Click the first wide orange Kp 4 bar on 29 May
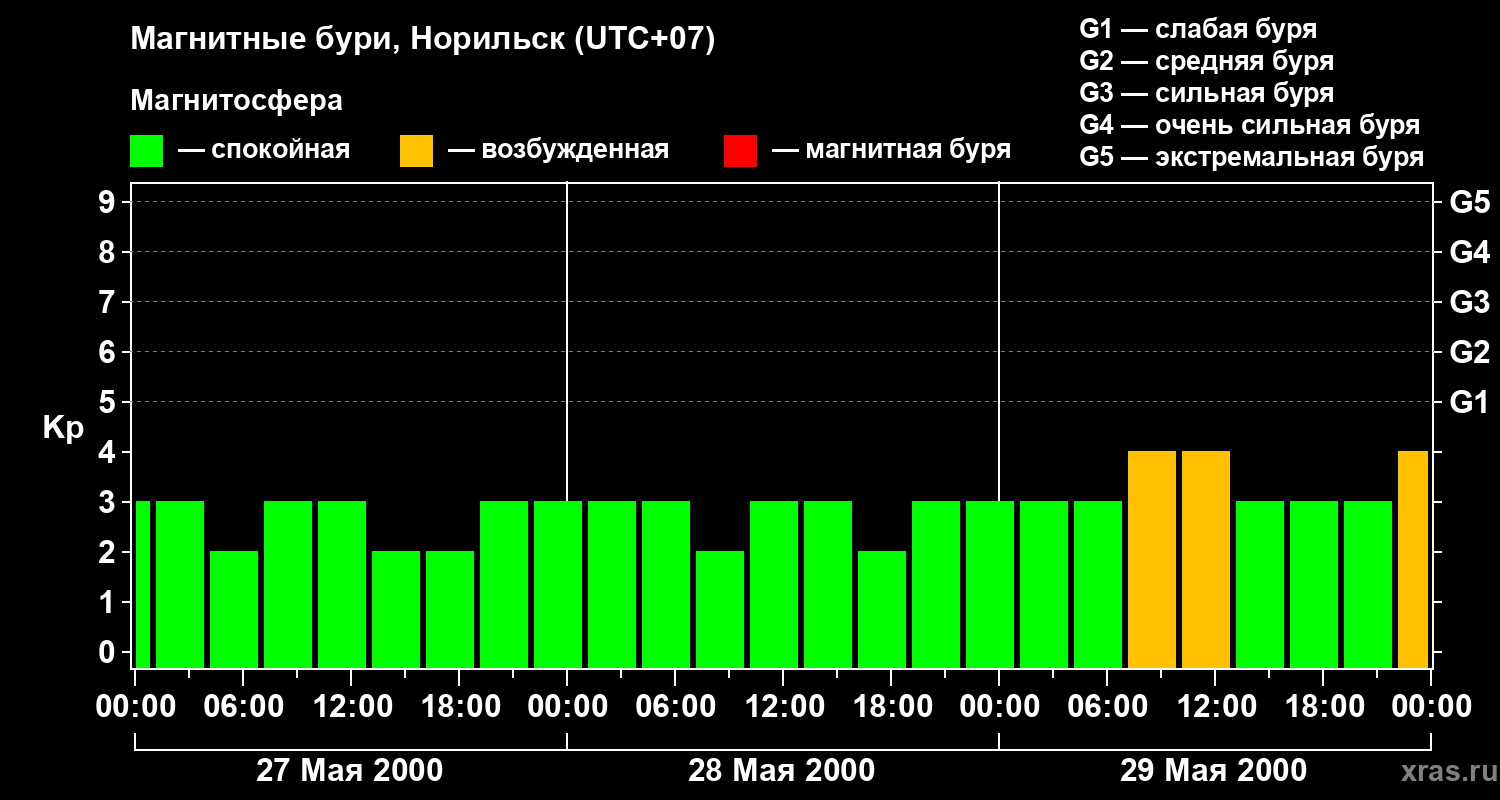The image size is (1500, 800). coord(1152,559)
